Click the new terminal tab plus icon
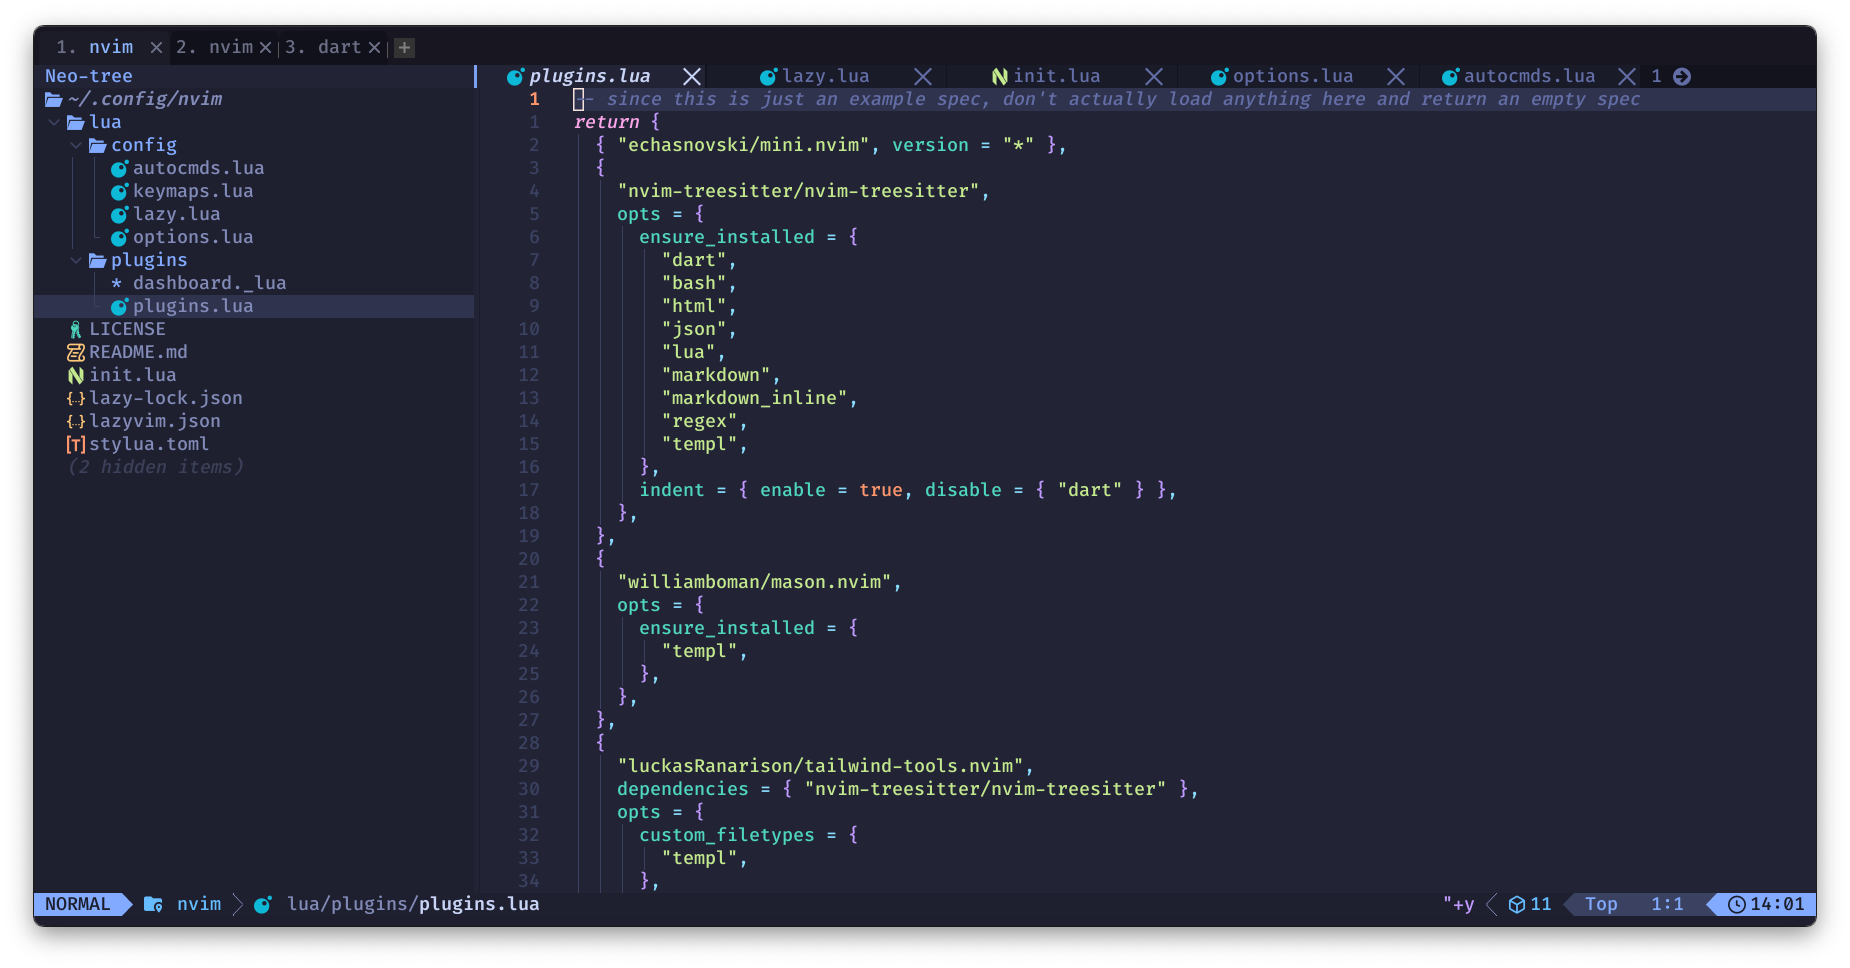The height and width of the screenshot is (968, 1850). click(x=404, y=47)
